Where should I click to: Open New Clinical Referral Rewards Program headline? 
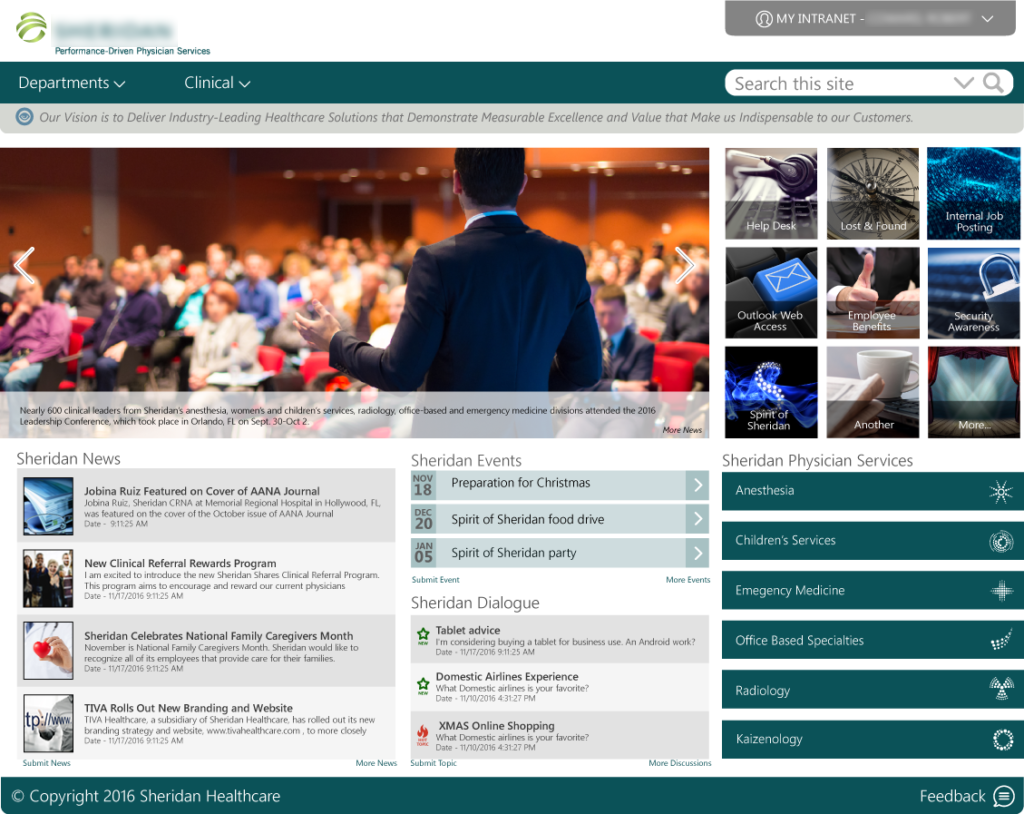coord(180,563)
